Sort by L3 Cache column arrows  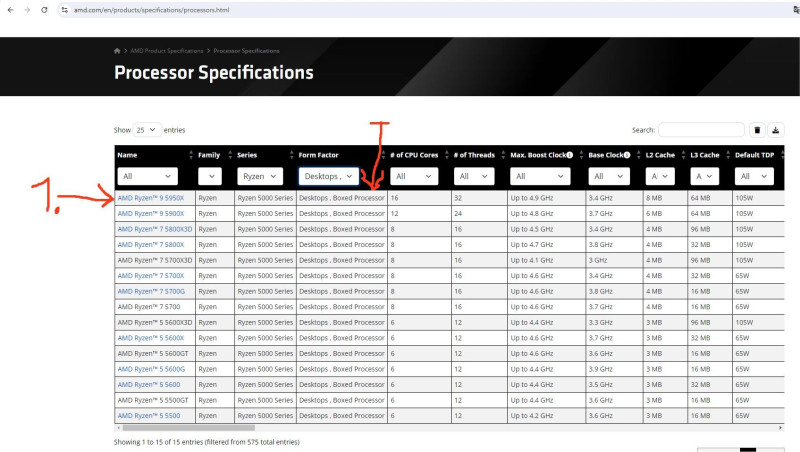(x=728, y=155)
